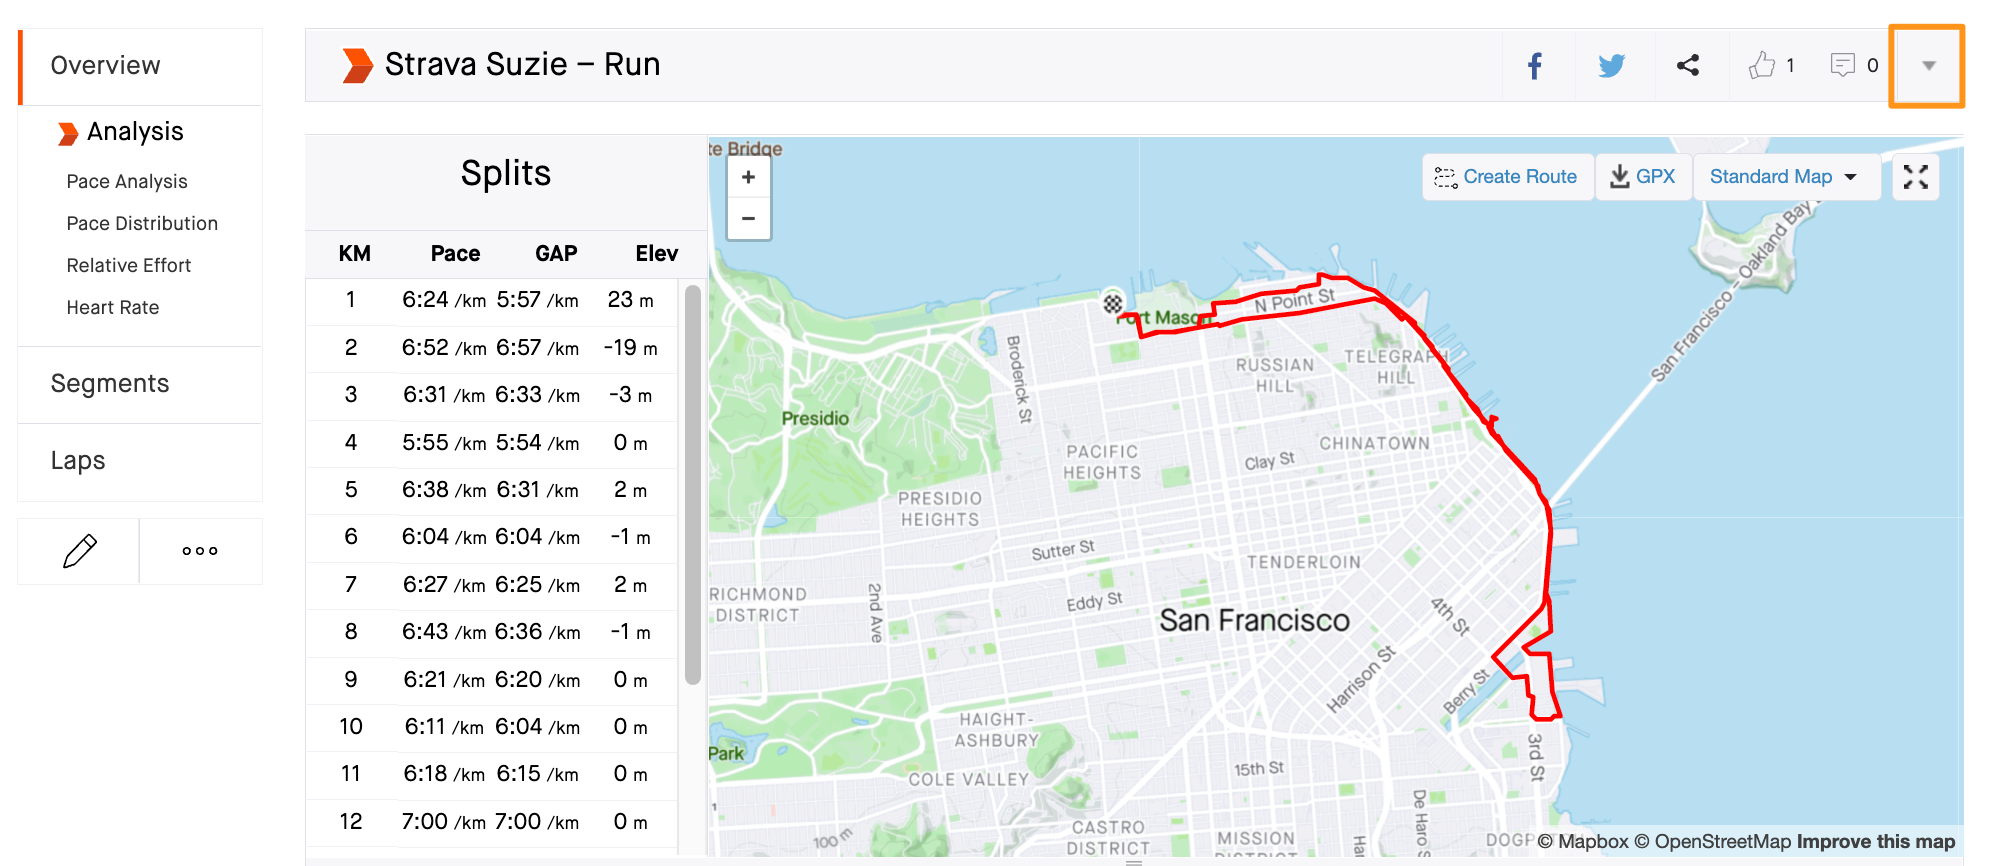Click the Create Route button

coord(1506,177)
